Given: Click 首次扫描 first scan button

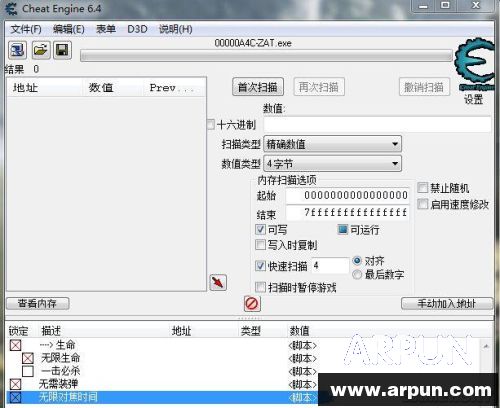Looking at the screenshot, I should pyautogui.click(x=258, y=87).
